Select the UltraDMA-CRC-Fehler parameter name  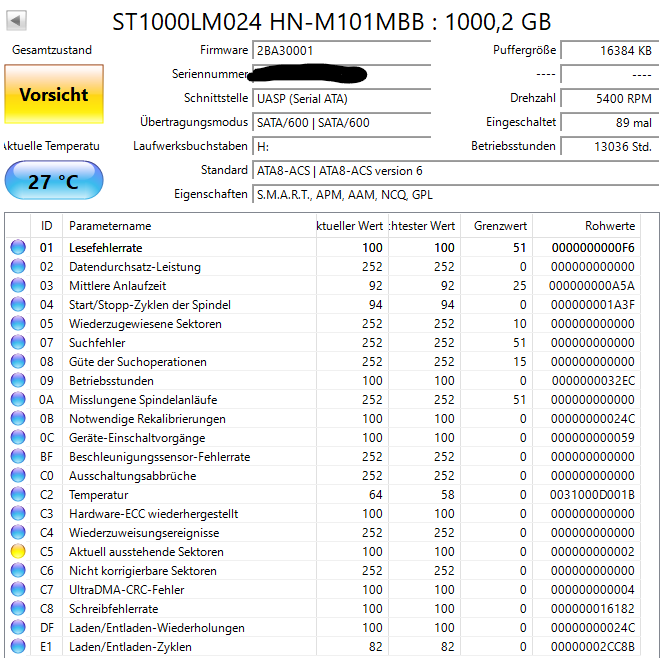click(x=126, y=590)
